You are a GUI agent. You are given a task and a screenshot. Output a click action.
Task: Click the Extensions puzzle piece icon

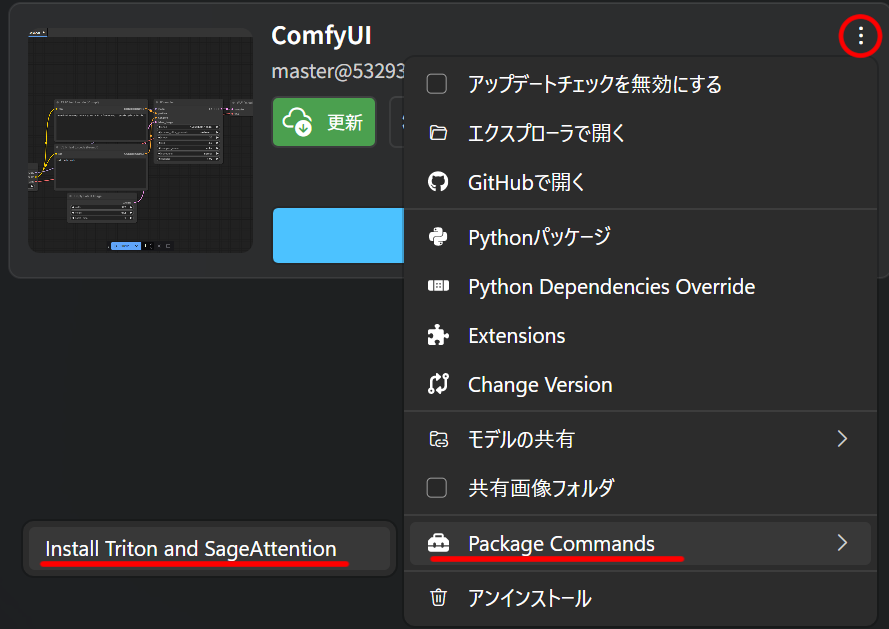pyautogui.click(x=438, y=336)
